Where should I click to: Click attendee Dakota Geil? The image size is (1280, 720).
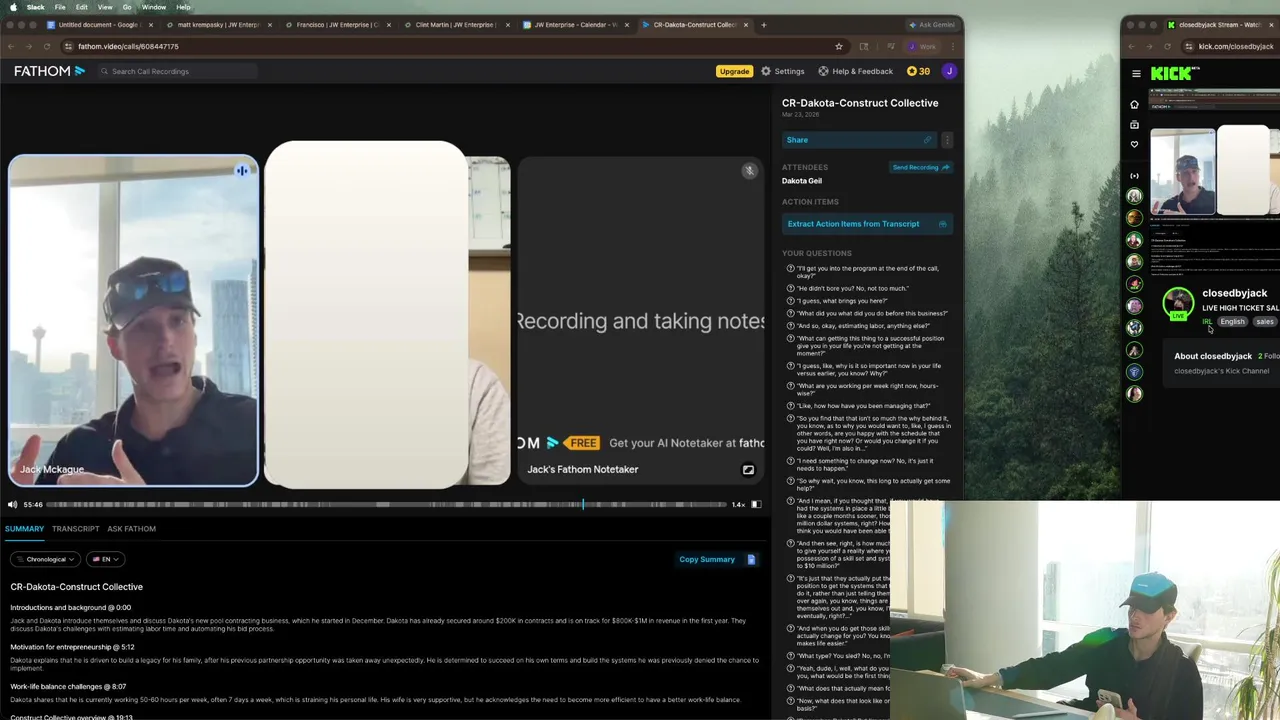[802, 181]
